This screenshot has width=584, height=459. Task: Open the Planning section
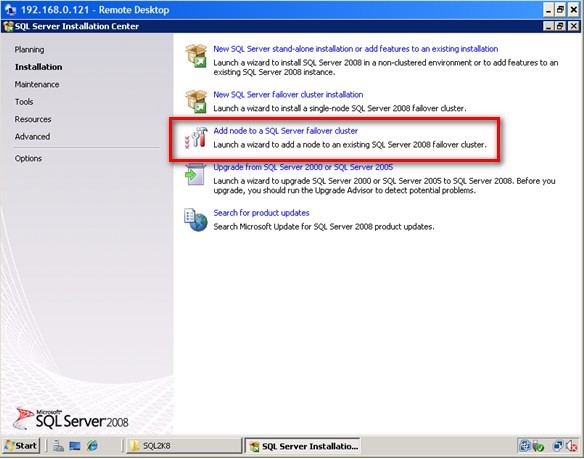[x=29, y=50]
